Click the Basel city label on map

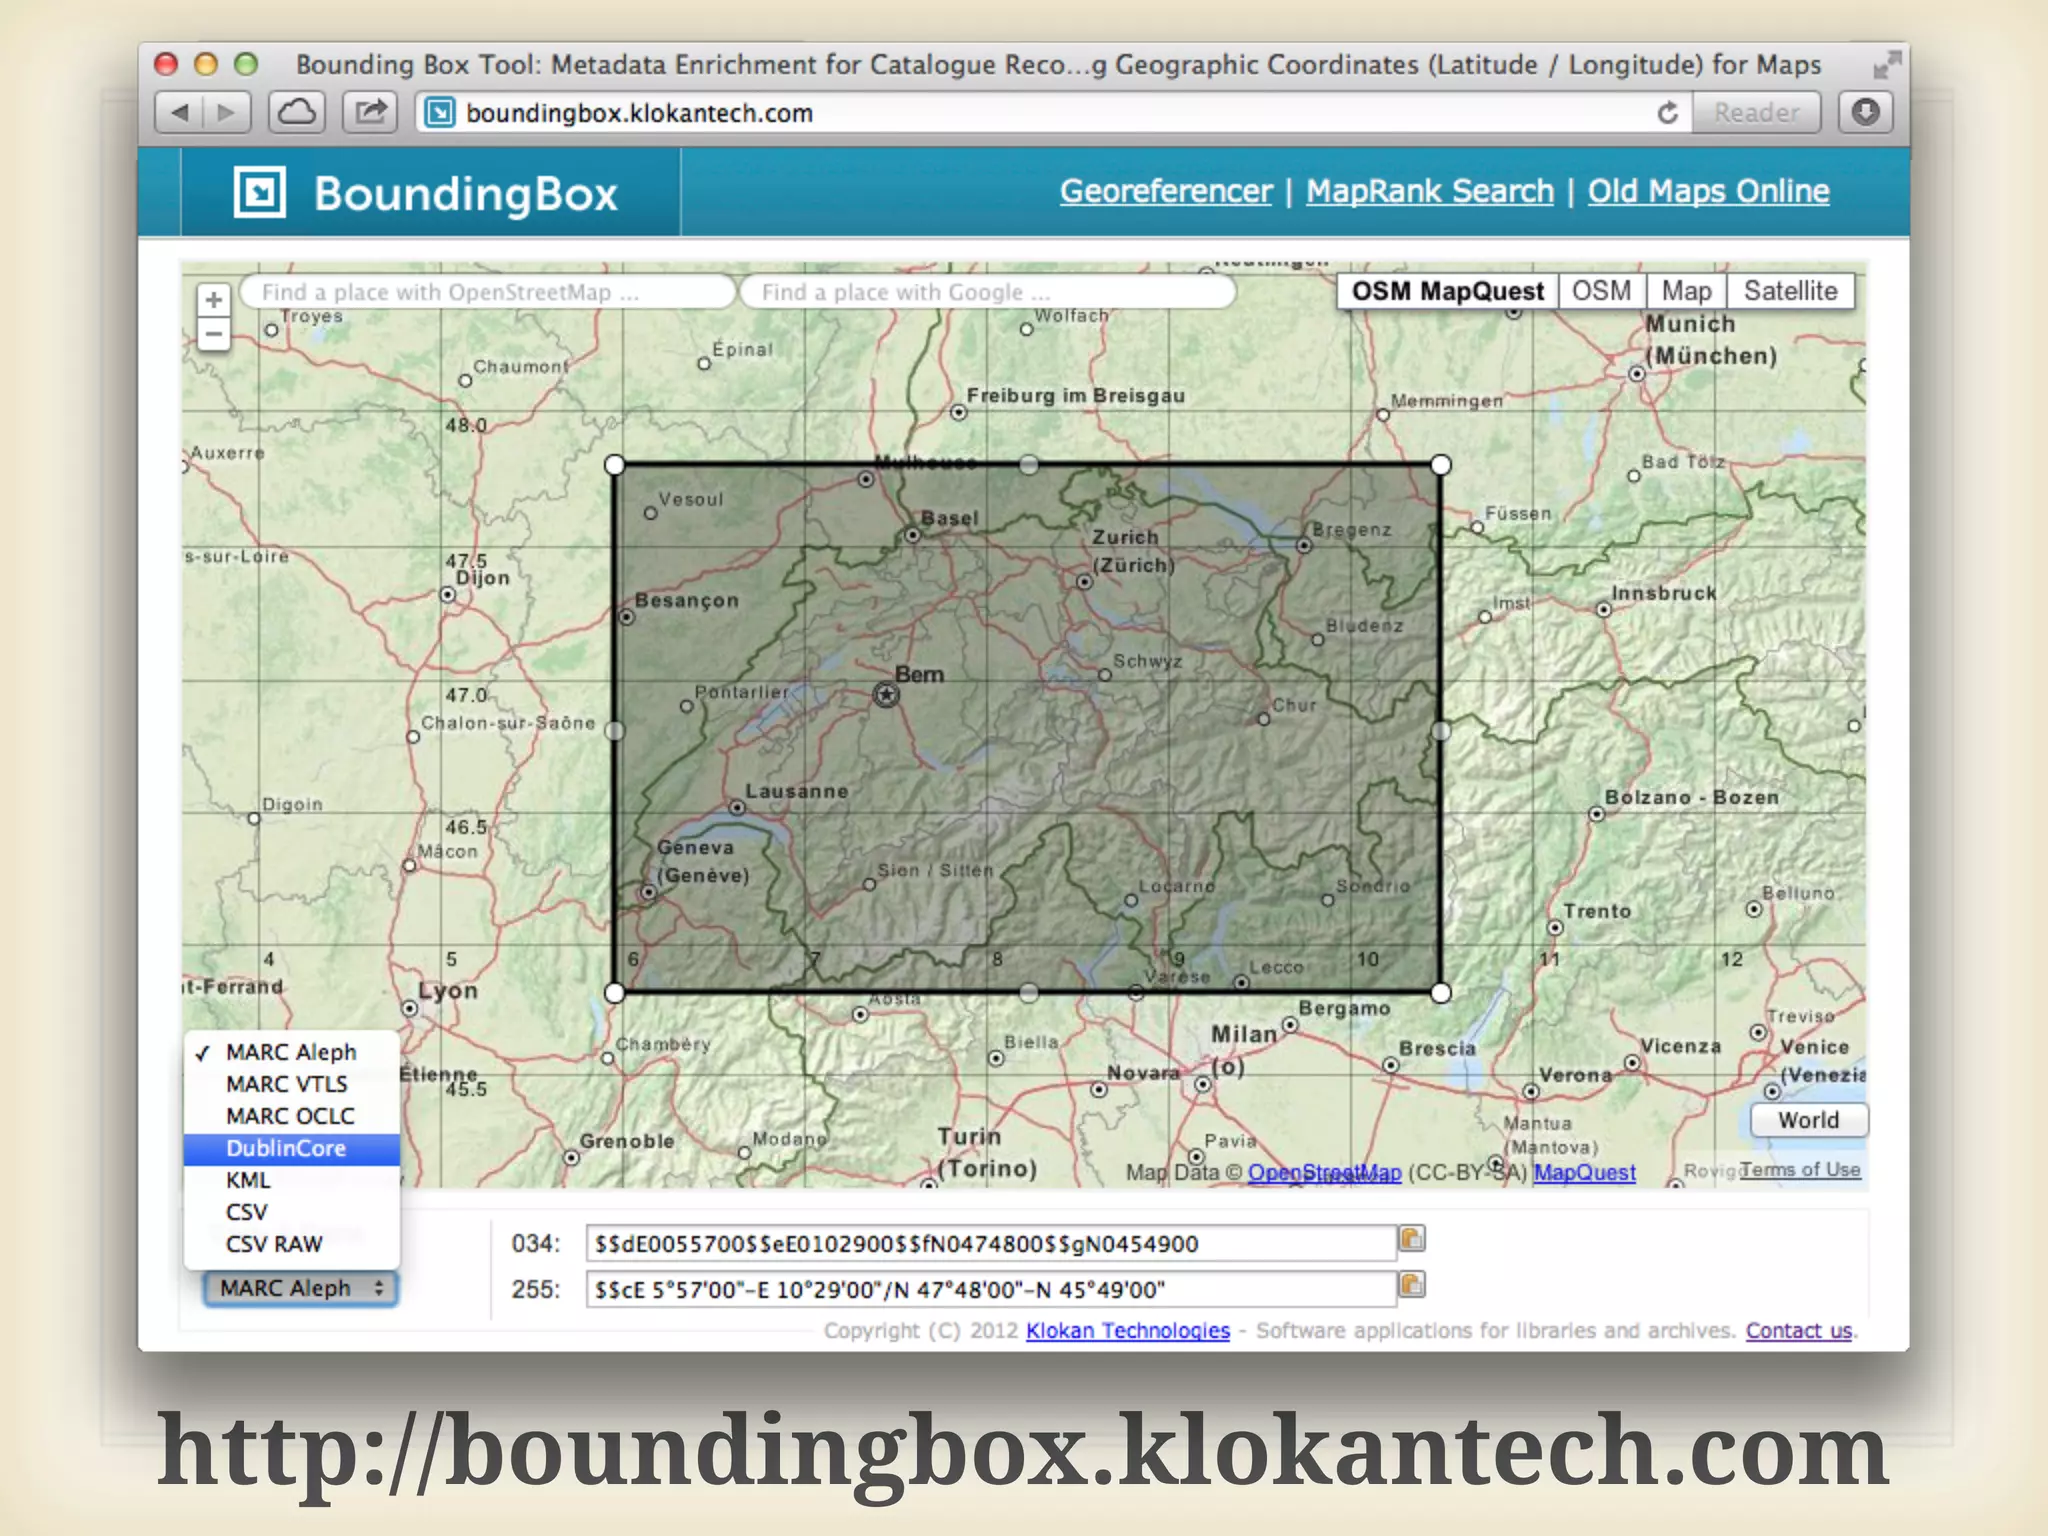[949, 518]
